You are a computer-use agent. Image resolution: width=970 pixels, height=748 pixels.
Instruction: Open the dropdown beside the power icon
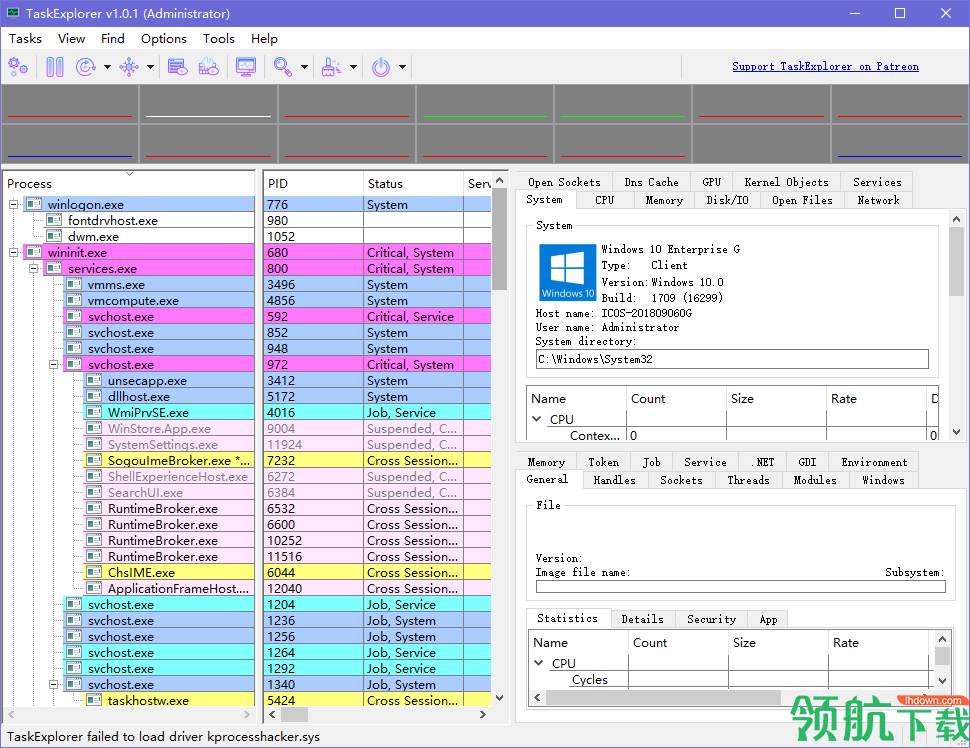(x=402, y=66)
